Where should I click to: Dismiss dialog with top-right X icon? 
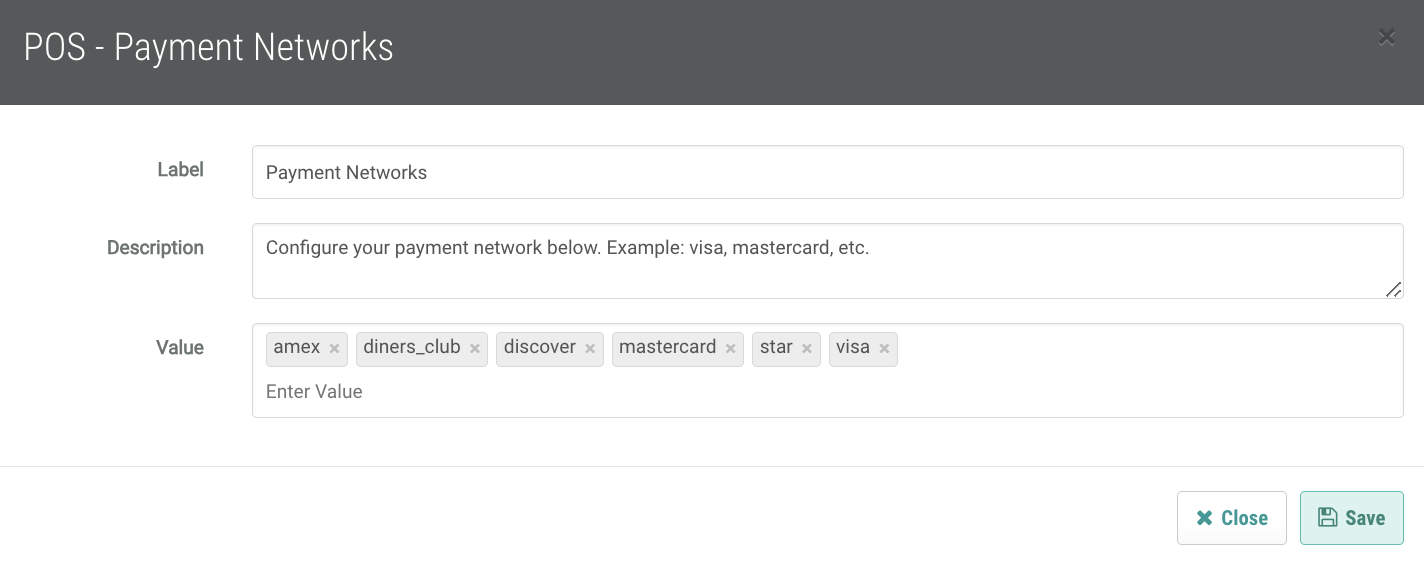(1386, 38)
